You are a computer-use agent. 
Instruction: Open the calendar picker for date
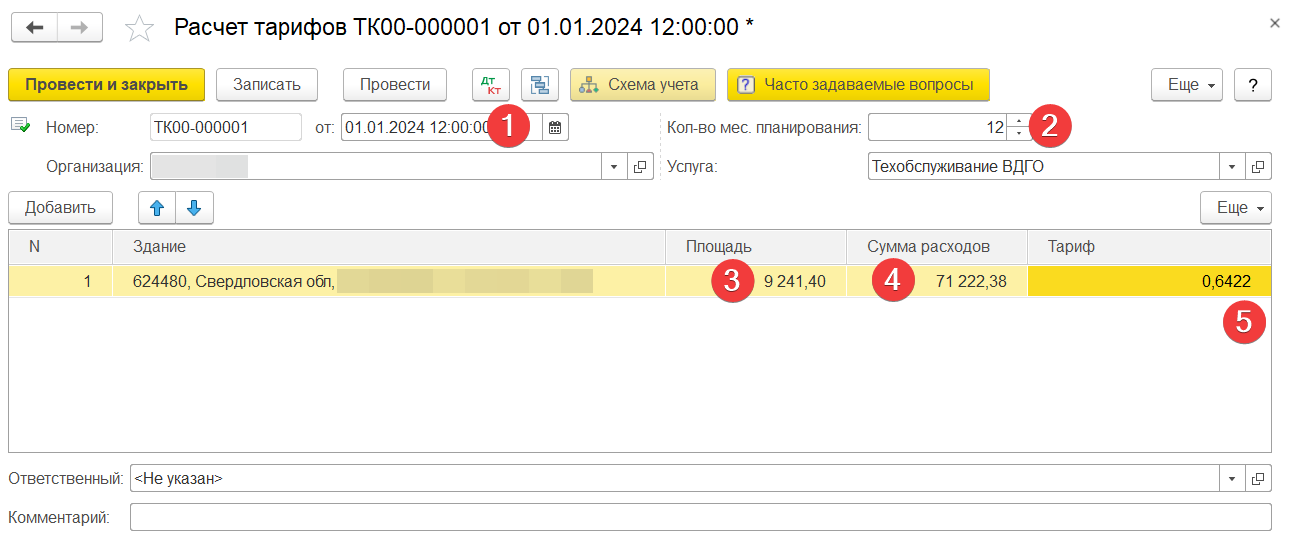[x=555, y=127]
